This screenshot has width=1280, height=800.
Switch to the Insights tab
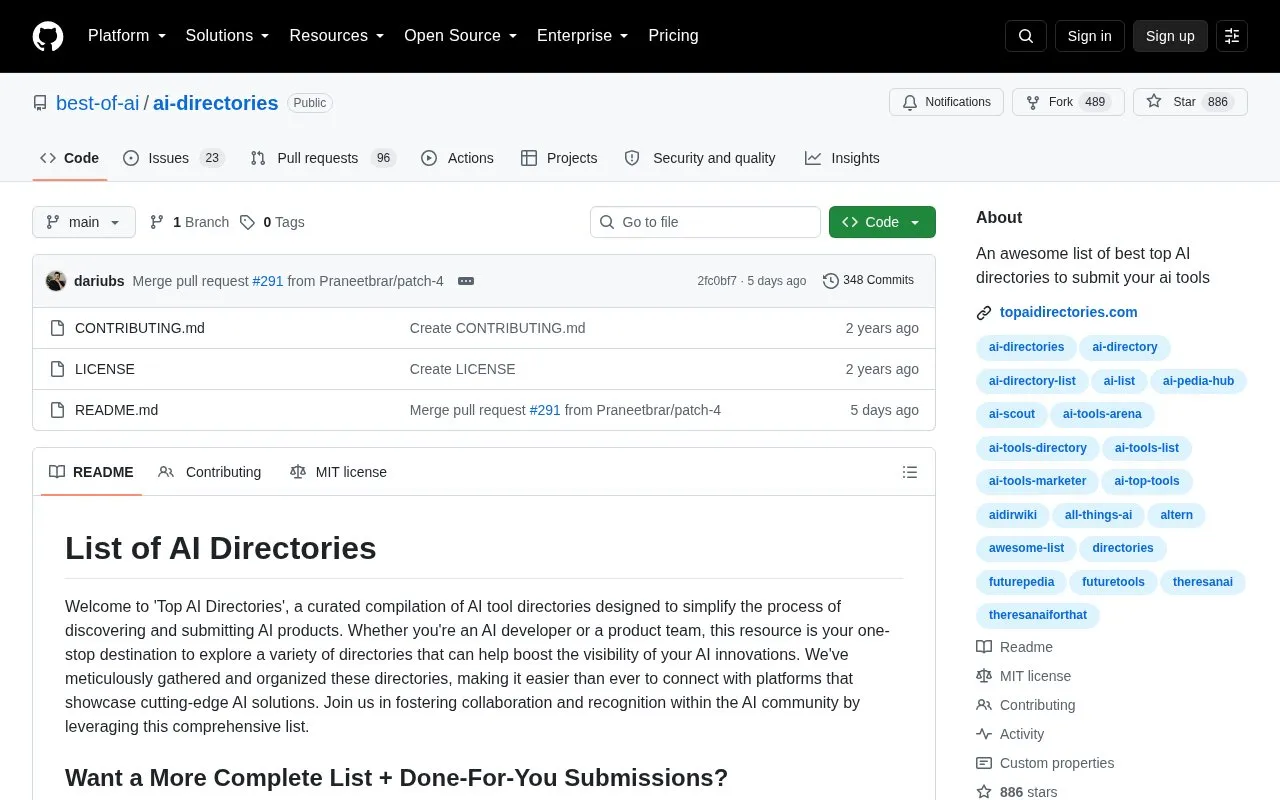pos(842,158)
